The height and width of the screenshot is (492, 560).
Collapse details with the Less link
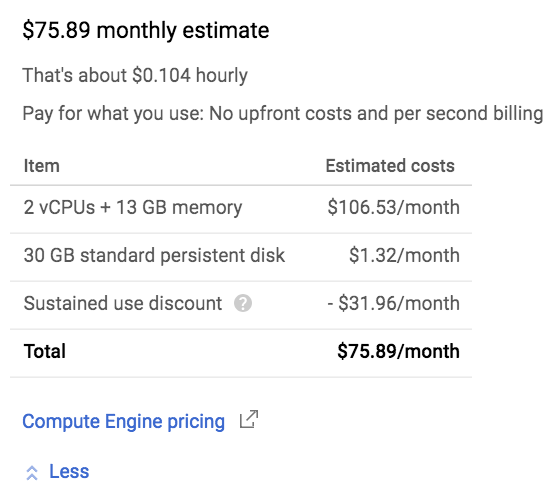point(69,471)
